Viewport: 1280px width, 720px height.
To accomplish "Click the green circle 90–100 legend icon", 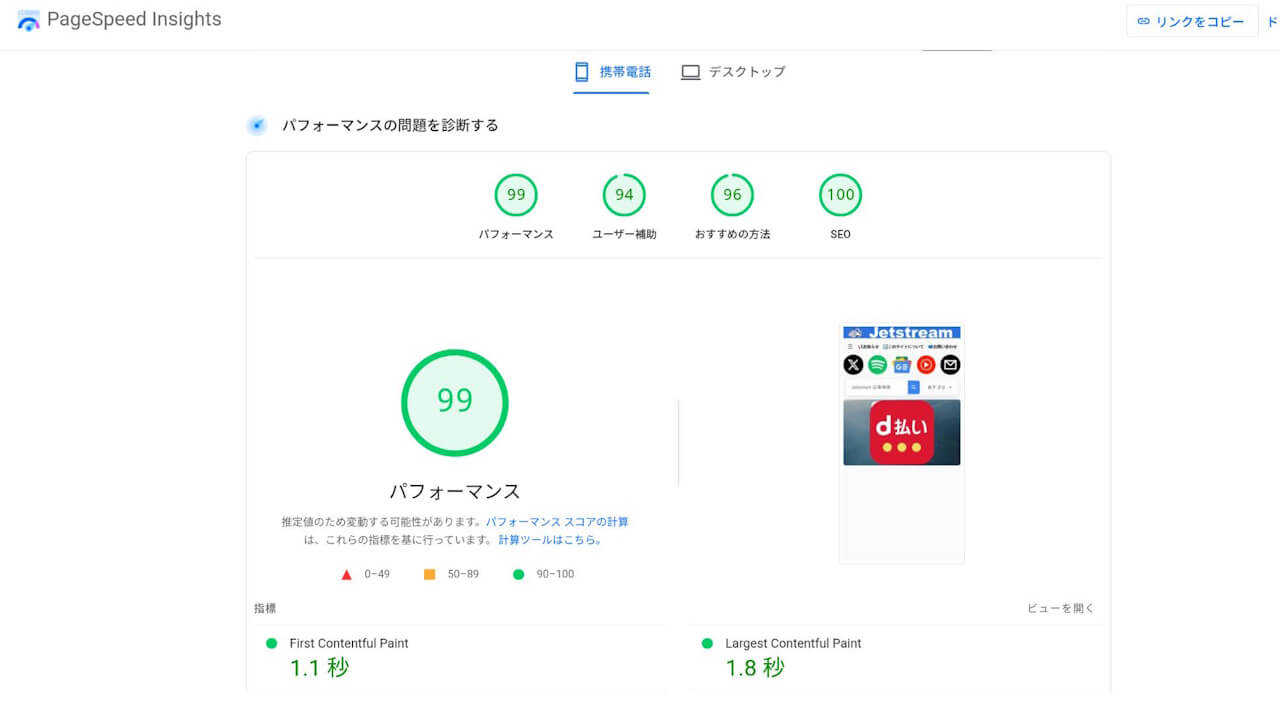I will coord(518,574).
